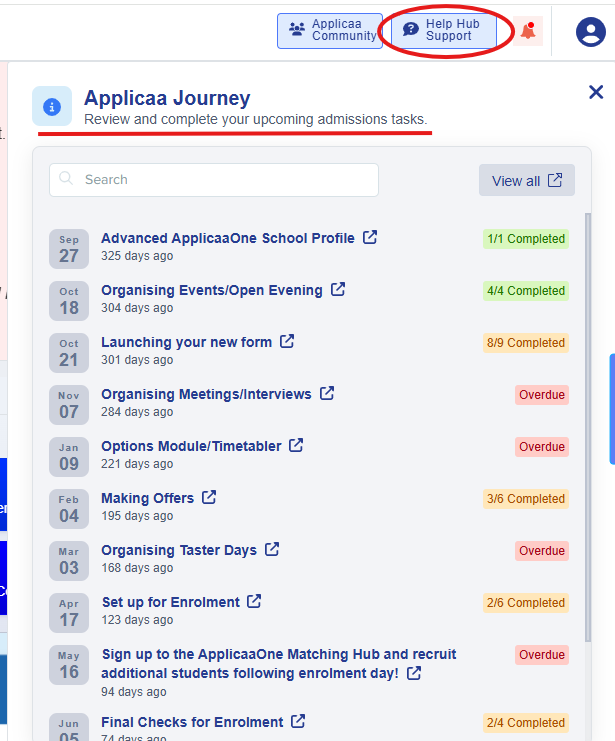Click external-link icon beside Options Module/Timetabler
615x741 pixels.
[x=296, y=445]
